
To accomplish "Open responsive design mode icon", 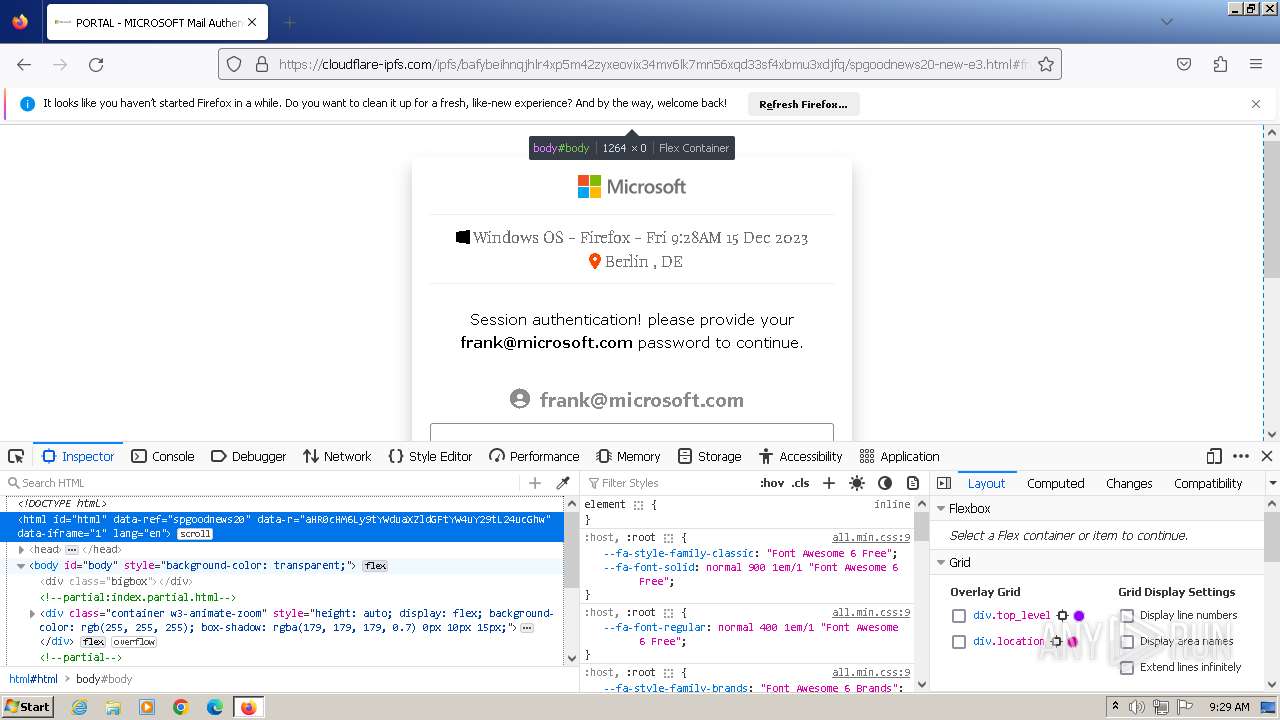I will 1214,456.
